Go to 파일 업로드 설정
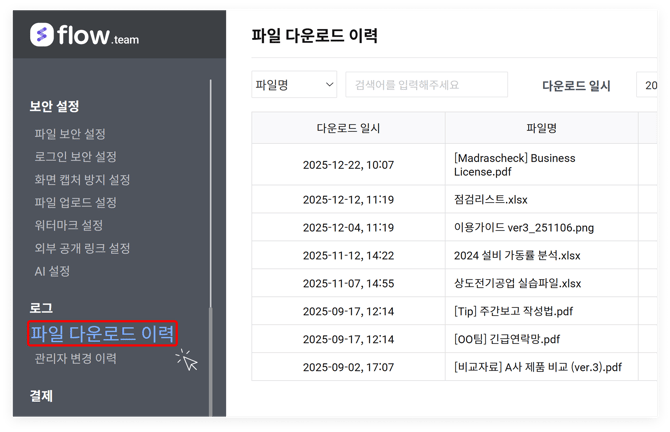 [x=75, y=203]
